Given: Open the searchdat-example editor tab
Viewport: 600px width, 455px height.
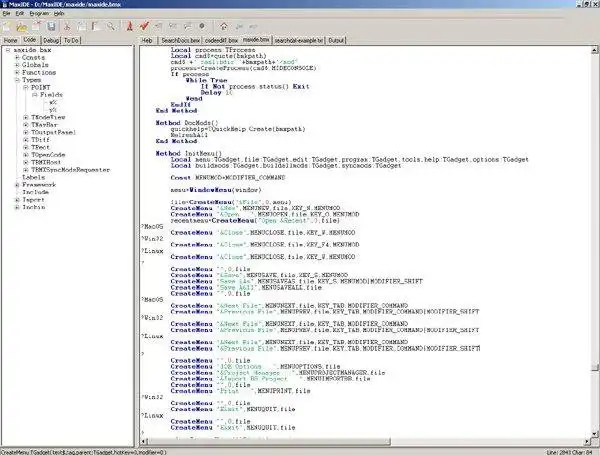Looking at the screenshot, I should click(x=298, y=40).
